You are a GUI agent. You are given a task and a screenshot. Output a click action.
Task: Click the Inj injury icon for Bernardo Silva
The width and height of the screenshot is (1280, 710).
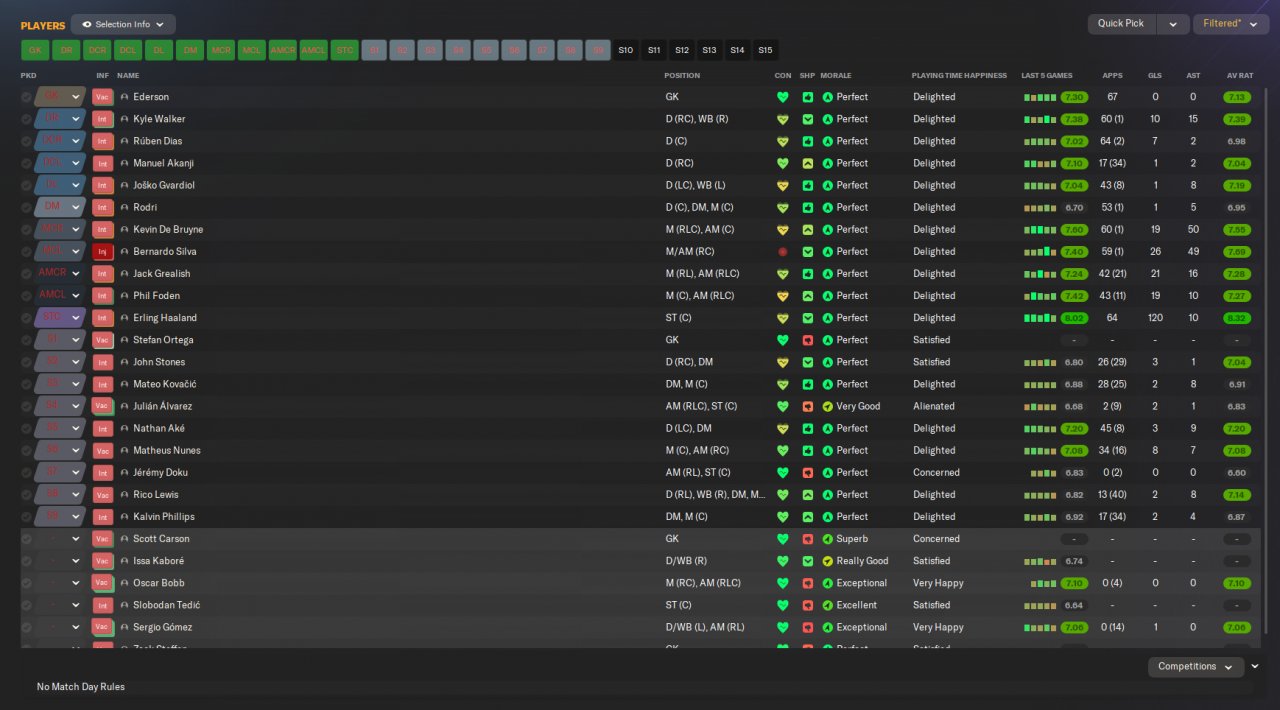[102, 252]
